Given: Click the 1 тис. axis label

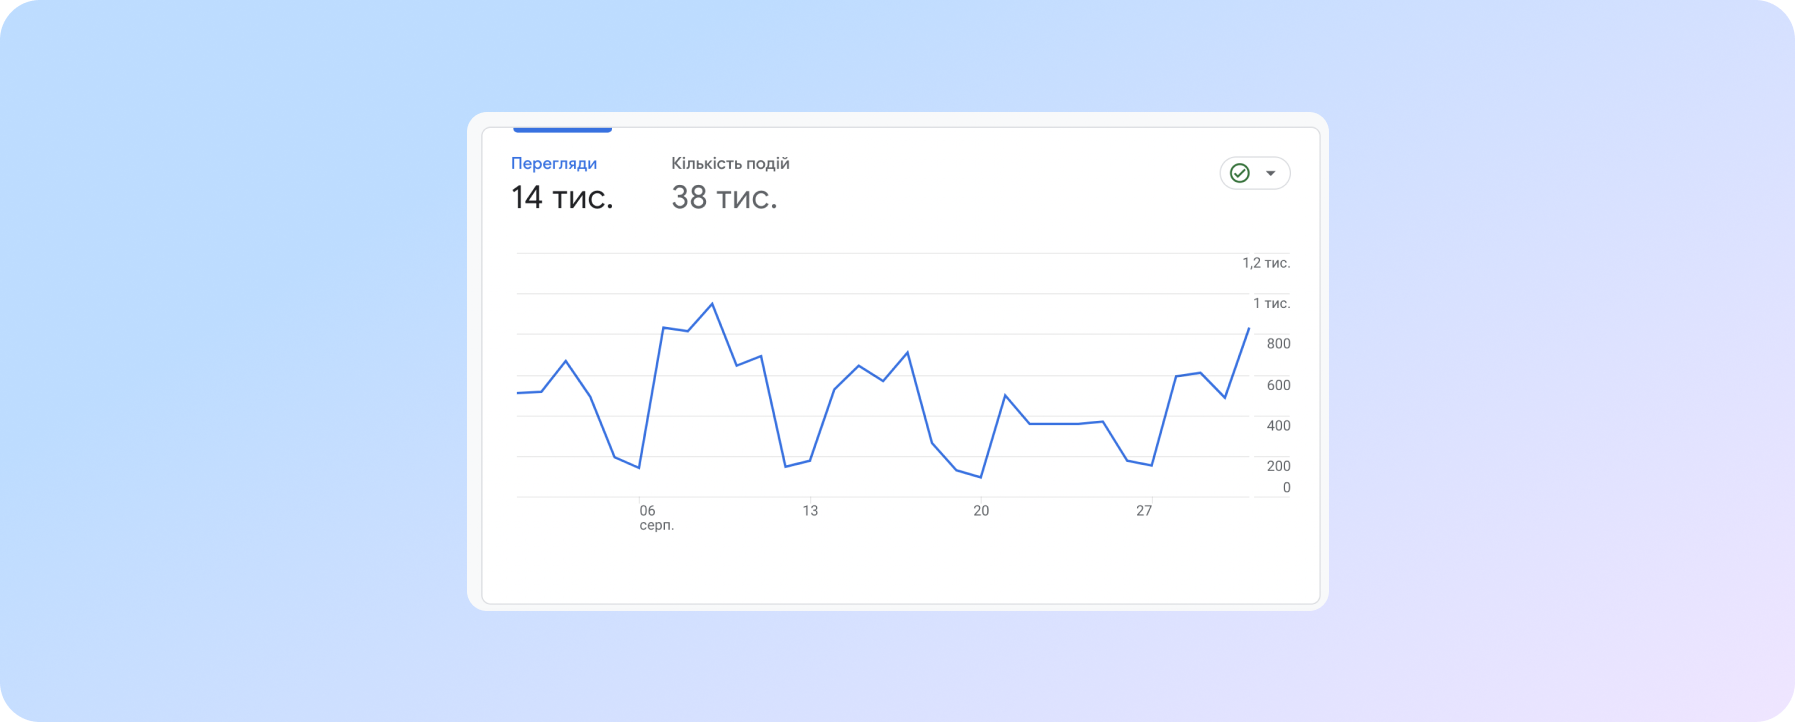Looking at the screenshot, I should tap(1272, 303).
